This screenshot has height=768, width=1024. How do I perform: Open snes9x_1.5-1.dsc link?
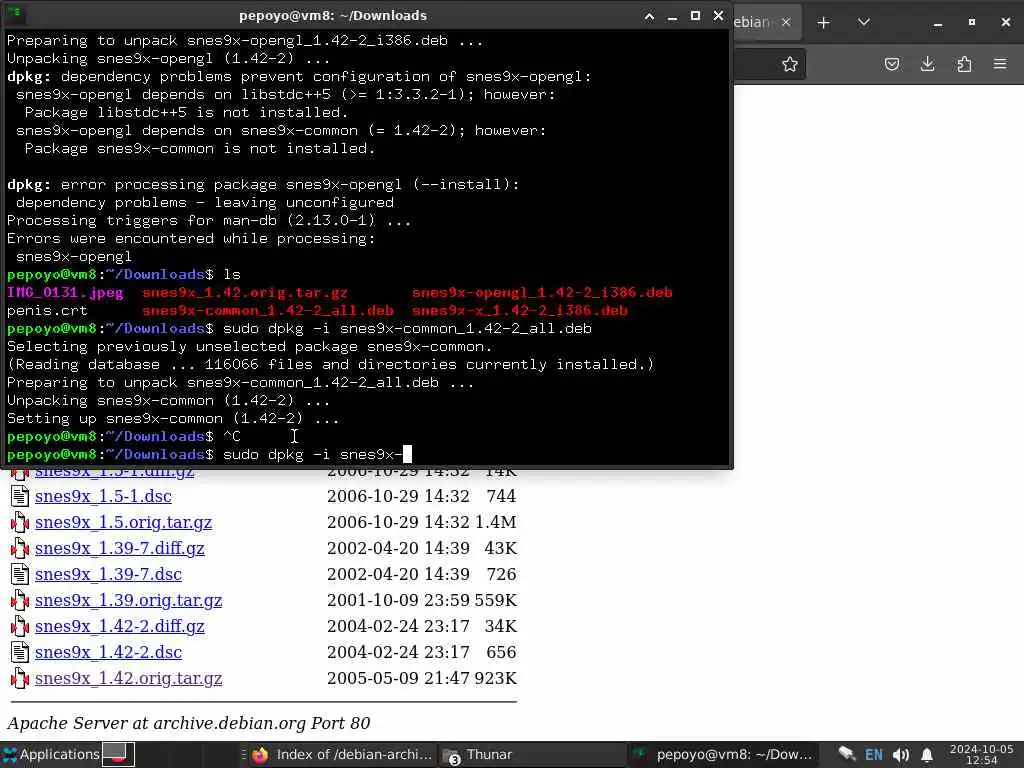click(103, 496)
